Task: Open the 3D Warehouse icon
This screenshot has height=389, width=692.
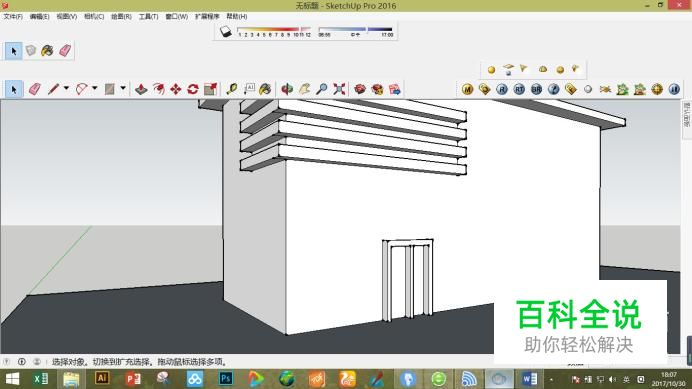Action: (360, 89)
